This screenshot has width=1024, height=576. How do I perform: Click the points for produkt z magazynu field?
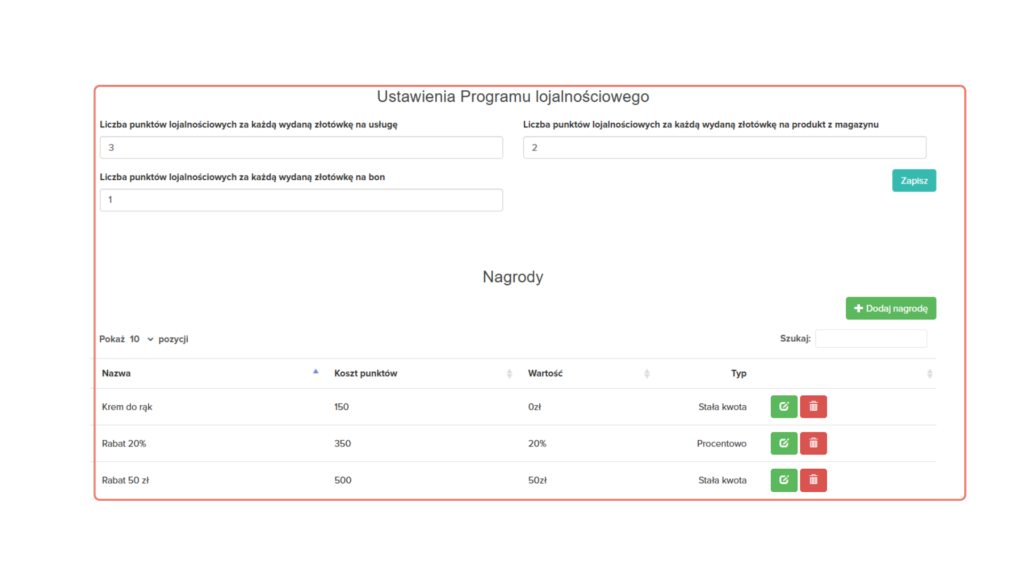tap(724, 148)
